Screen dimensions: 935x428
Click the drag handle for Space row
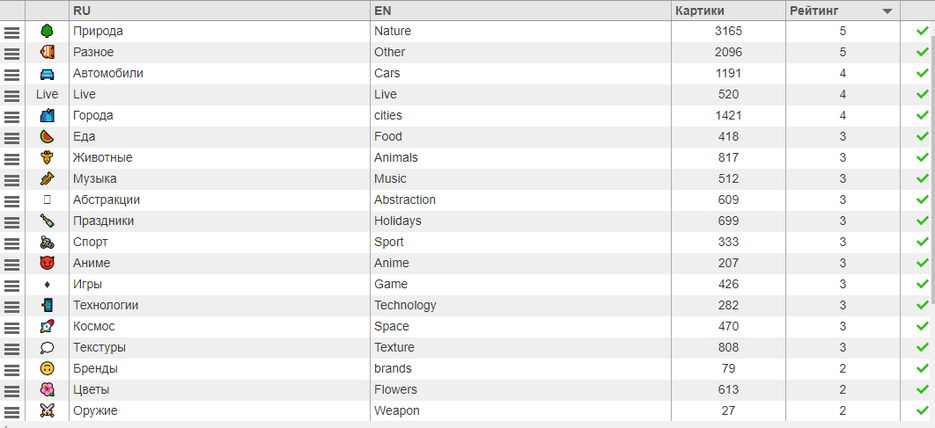(x=12, y=326)
